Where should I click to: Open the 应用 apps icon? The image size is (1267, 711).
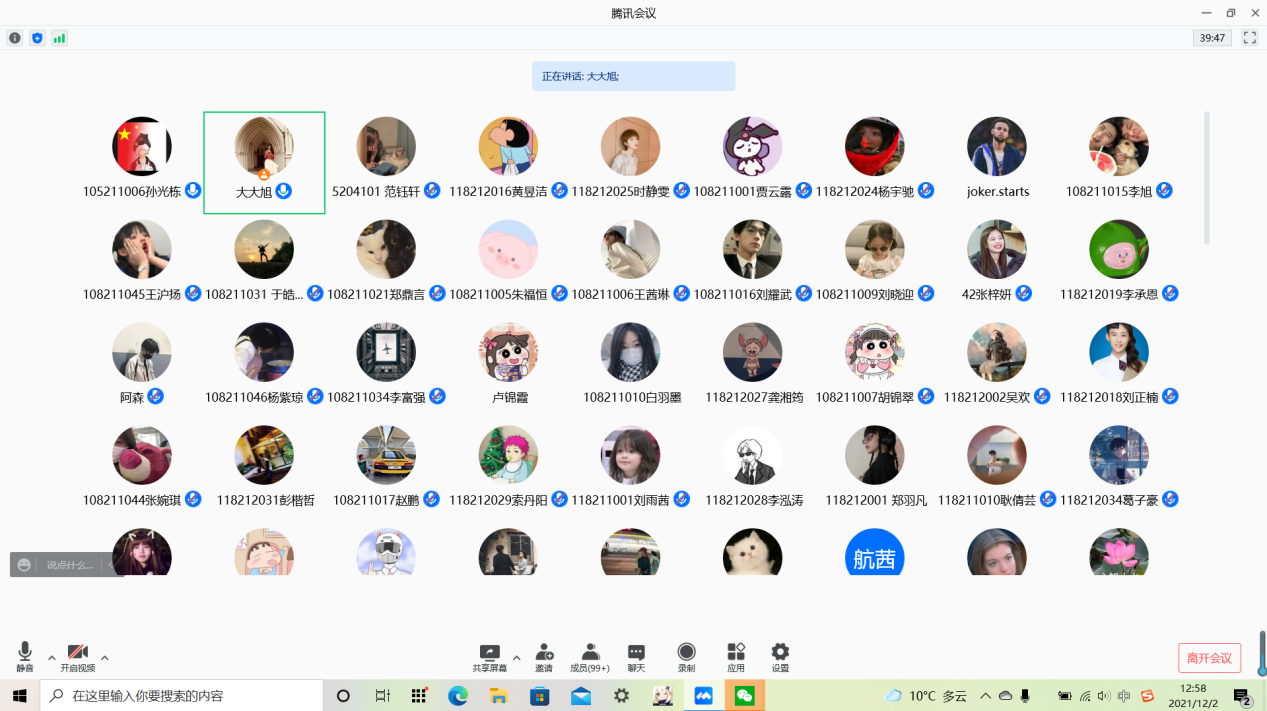click(736, 656)
